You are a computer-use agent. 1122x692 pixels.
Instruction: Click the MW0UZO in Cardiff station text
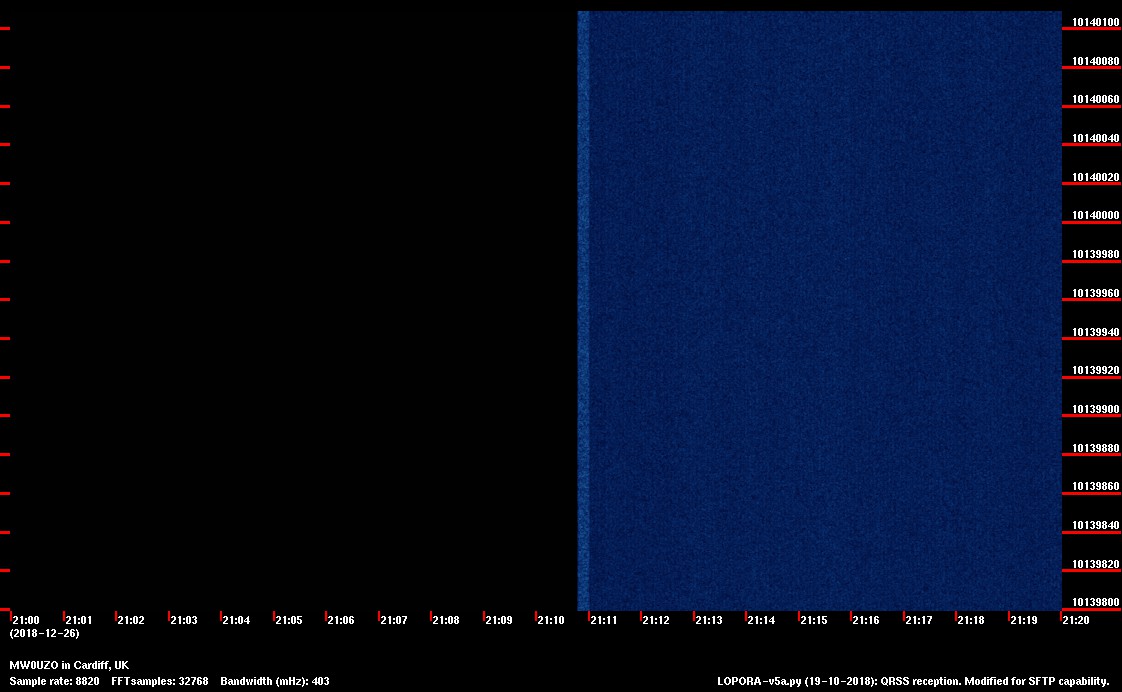69,666
